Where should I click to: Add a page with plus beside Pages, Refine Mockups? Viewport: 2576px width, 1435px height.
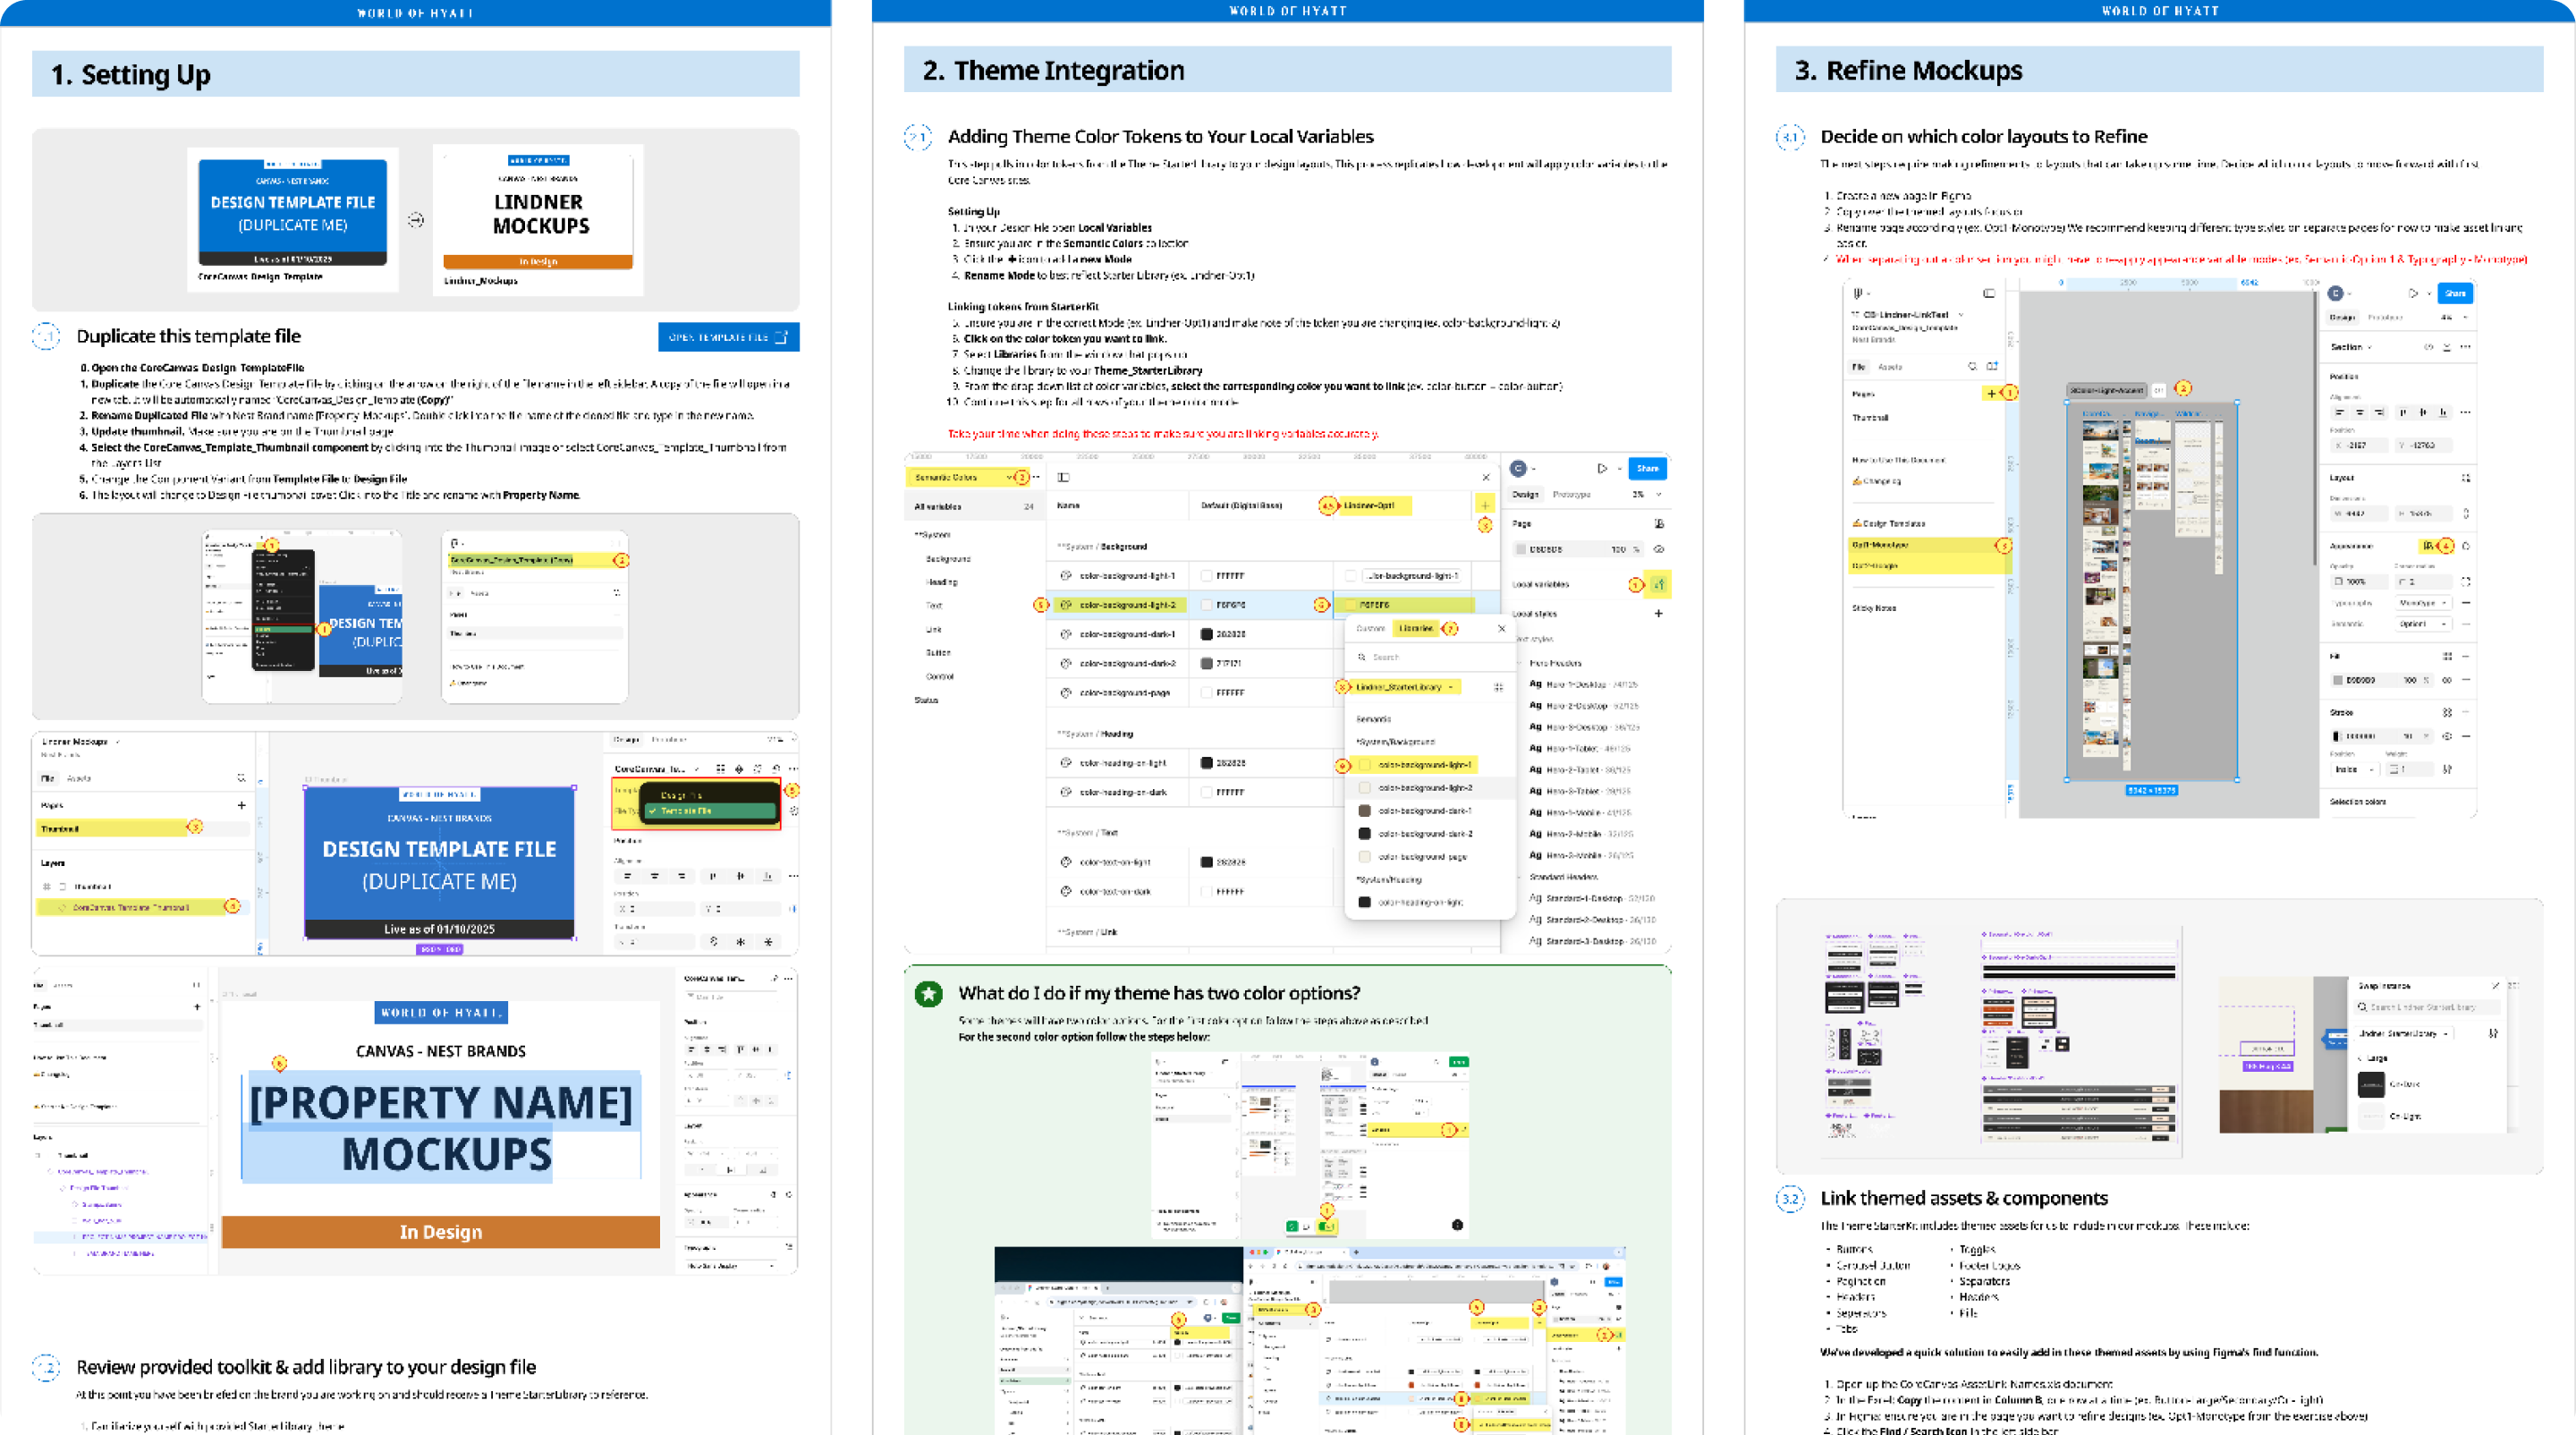pos(1991,394)
